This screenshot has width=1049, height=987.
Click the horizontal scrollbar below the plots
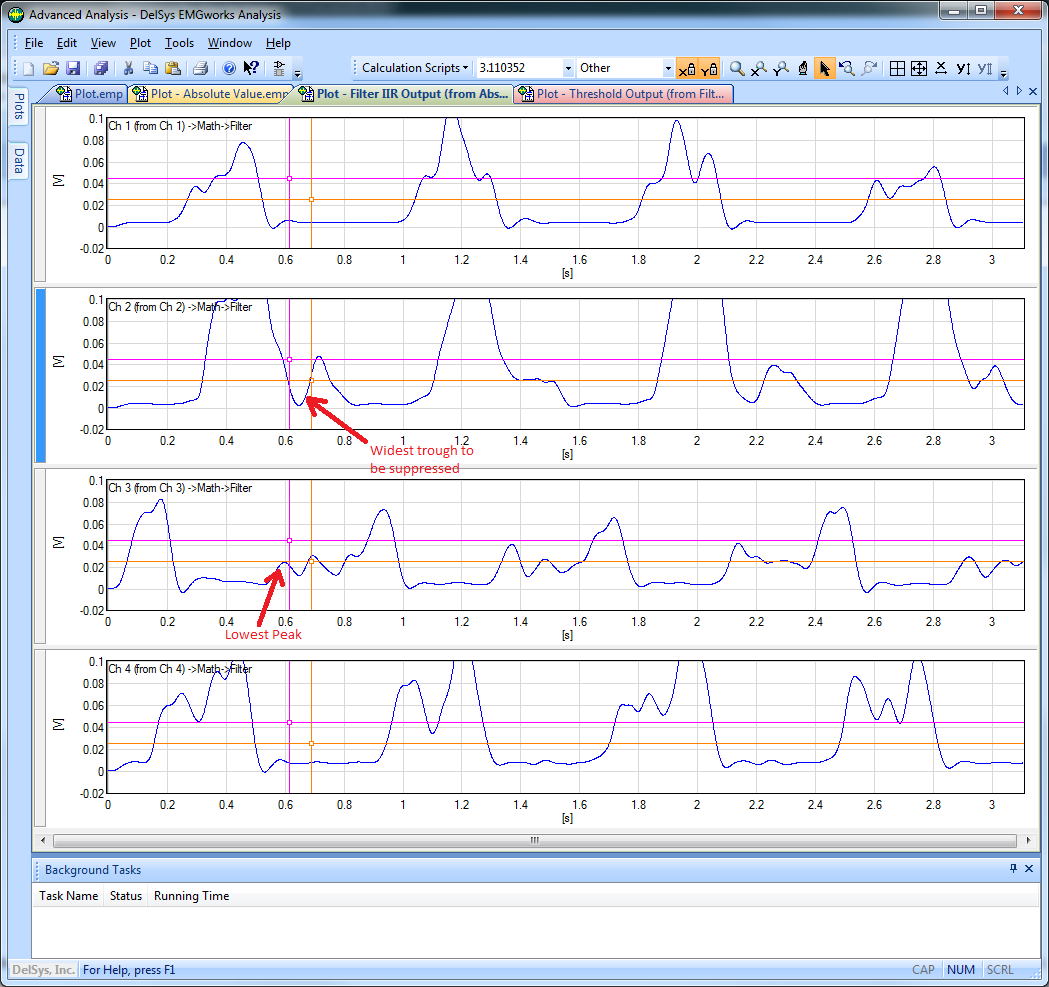(534, 841)
